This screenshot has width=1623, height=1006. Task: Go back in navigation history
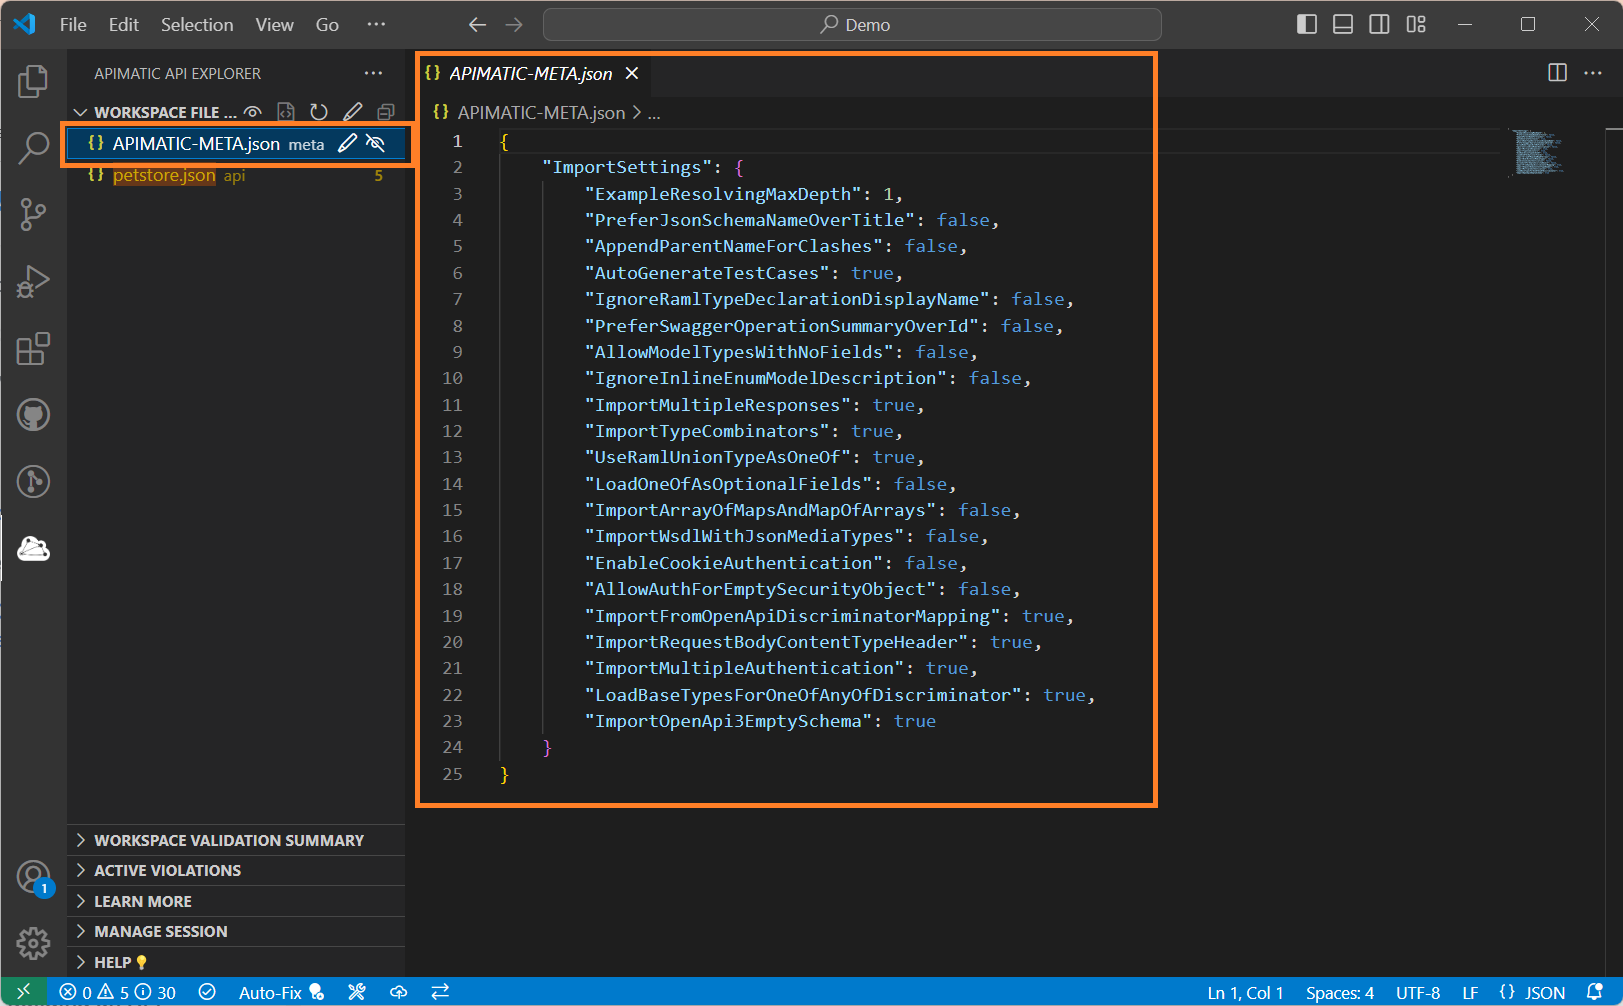[478, 24]
